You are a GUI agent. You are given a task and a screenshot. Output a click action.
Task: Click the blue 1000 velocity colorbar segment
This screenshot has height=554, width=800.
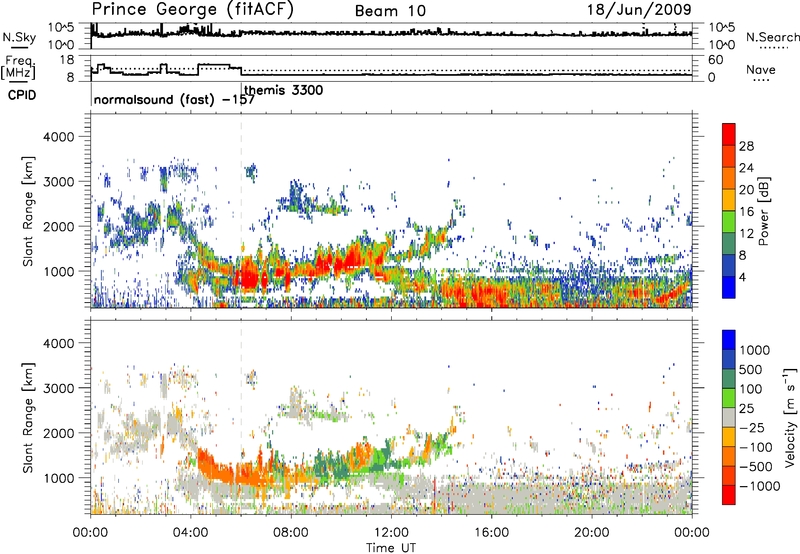click(x=729, y=340)
